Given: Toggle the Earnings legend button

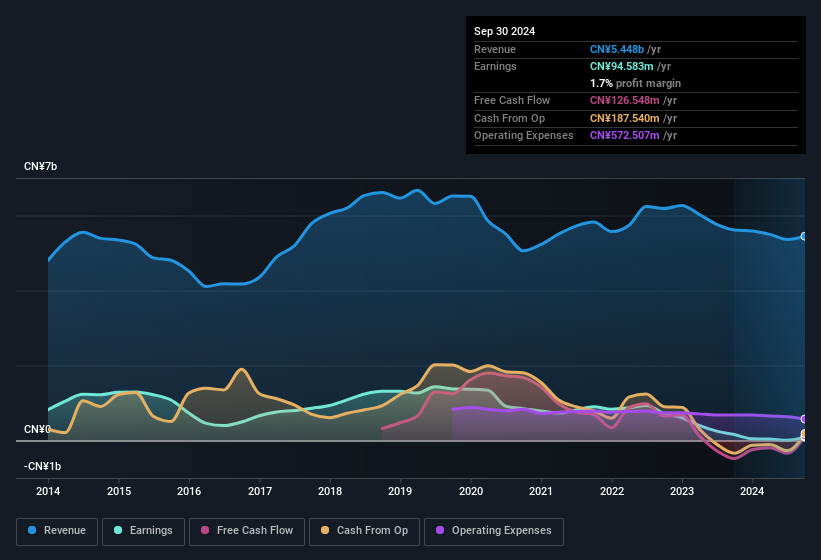Looking at the screenshot, I should (x=143, y=531).
